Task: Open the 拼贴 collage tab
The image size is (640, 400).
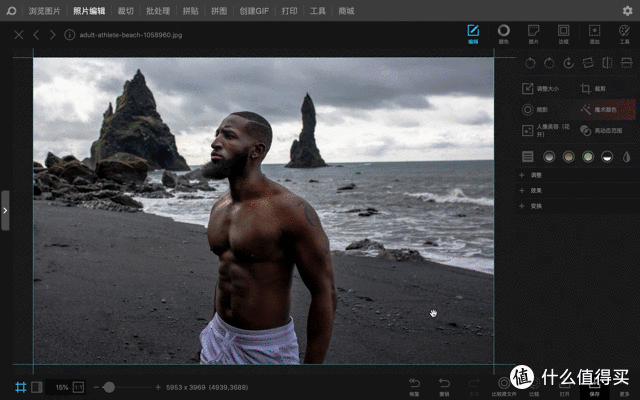Action: pos(190,11)
